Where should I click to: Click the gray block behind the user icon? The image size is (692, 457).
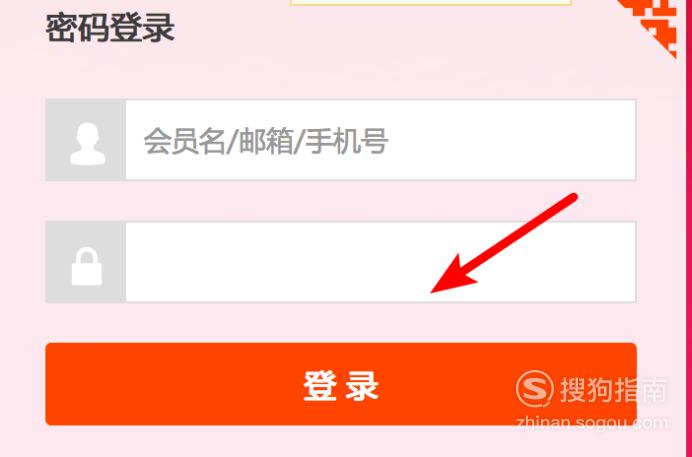[86, 140]
